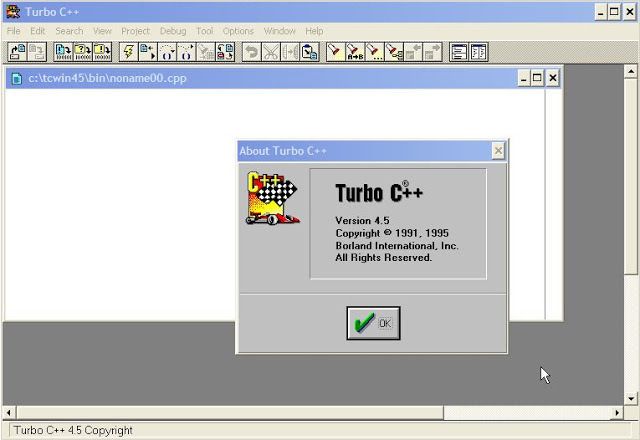Open the Search menu
This screenshot has width=640, height=440.
click(x=69, y=31)
